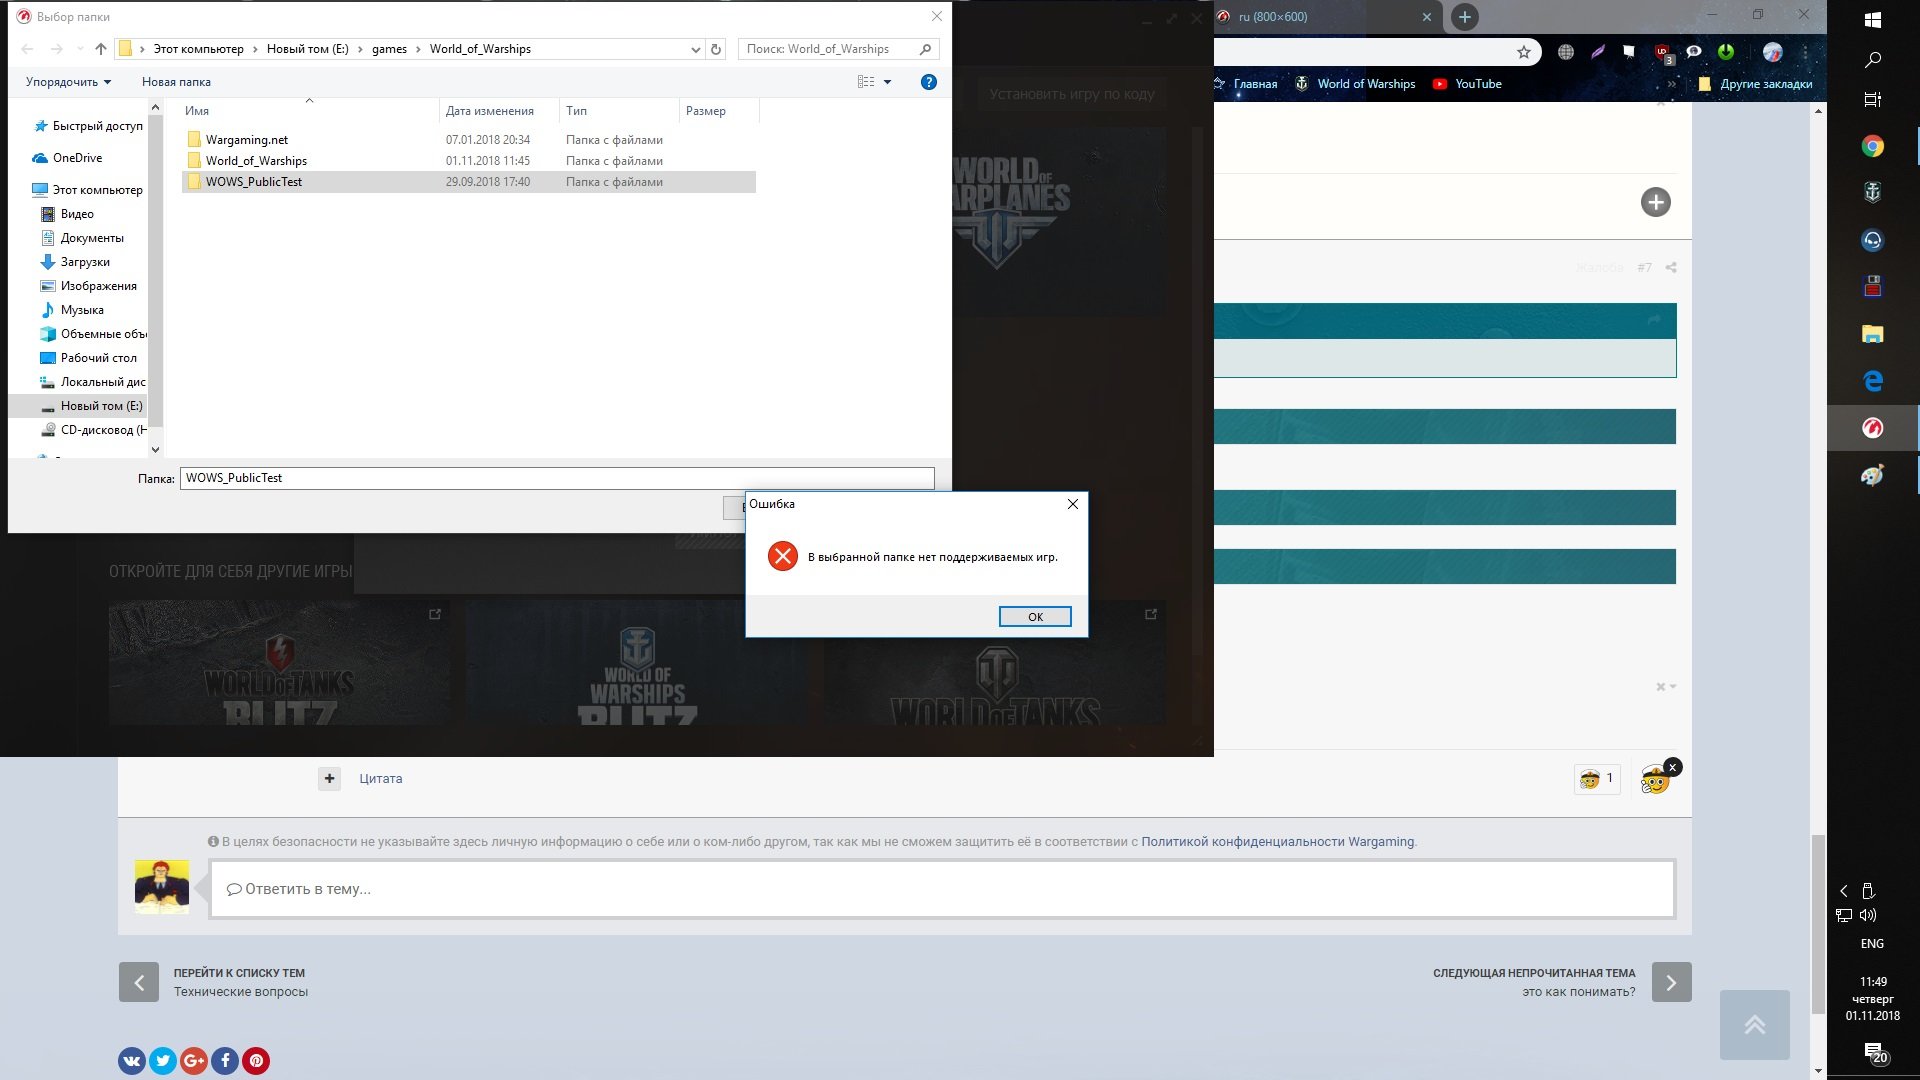1920x1080 pixels.
Task: Open Другие закладки bookmarks folder
Action: [1755, 84]
